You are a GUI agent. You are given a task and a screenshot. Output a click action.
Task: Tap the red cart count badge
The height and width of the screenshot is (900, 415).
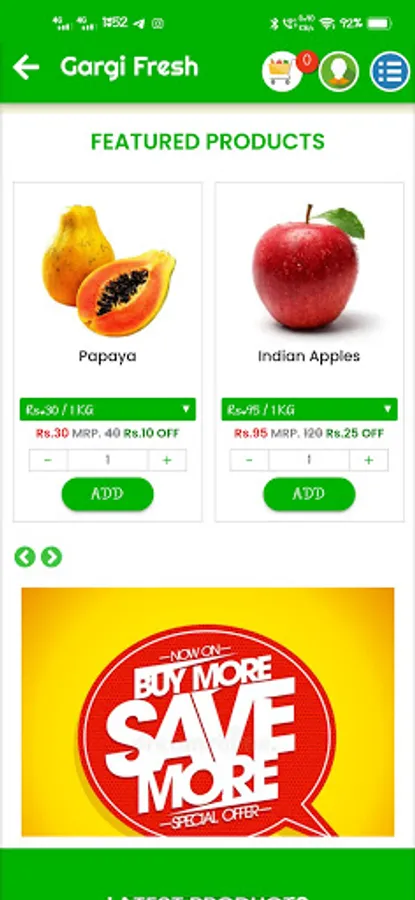click(x=308, y=61)
